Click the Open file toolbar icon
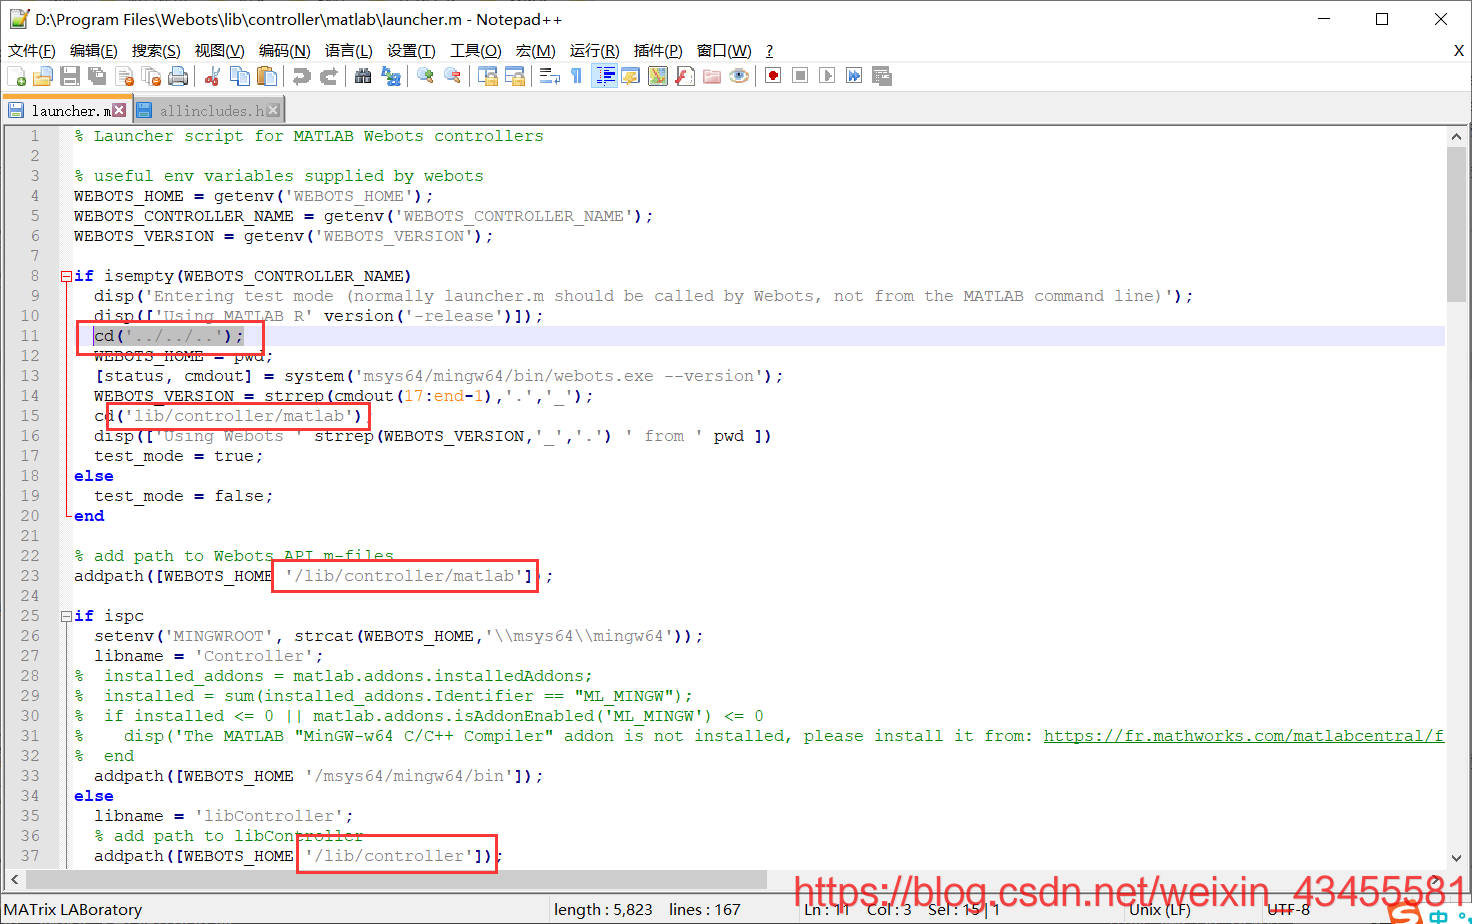This screenshot has width=1472, height=924. coord(43,76)
